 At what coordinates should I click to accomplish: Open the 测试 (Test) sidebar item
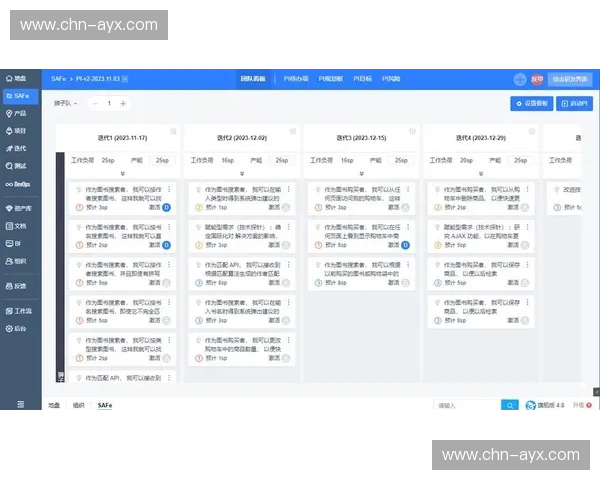tap(16, 166)
